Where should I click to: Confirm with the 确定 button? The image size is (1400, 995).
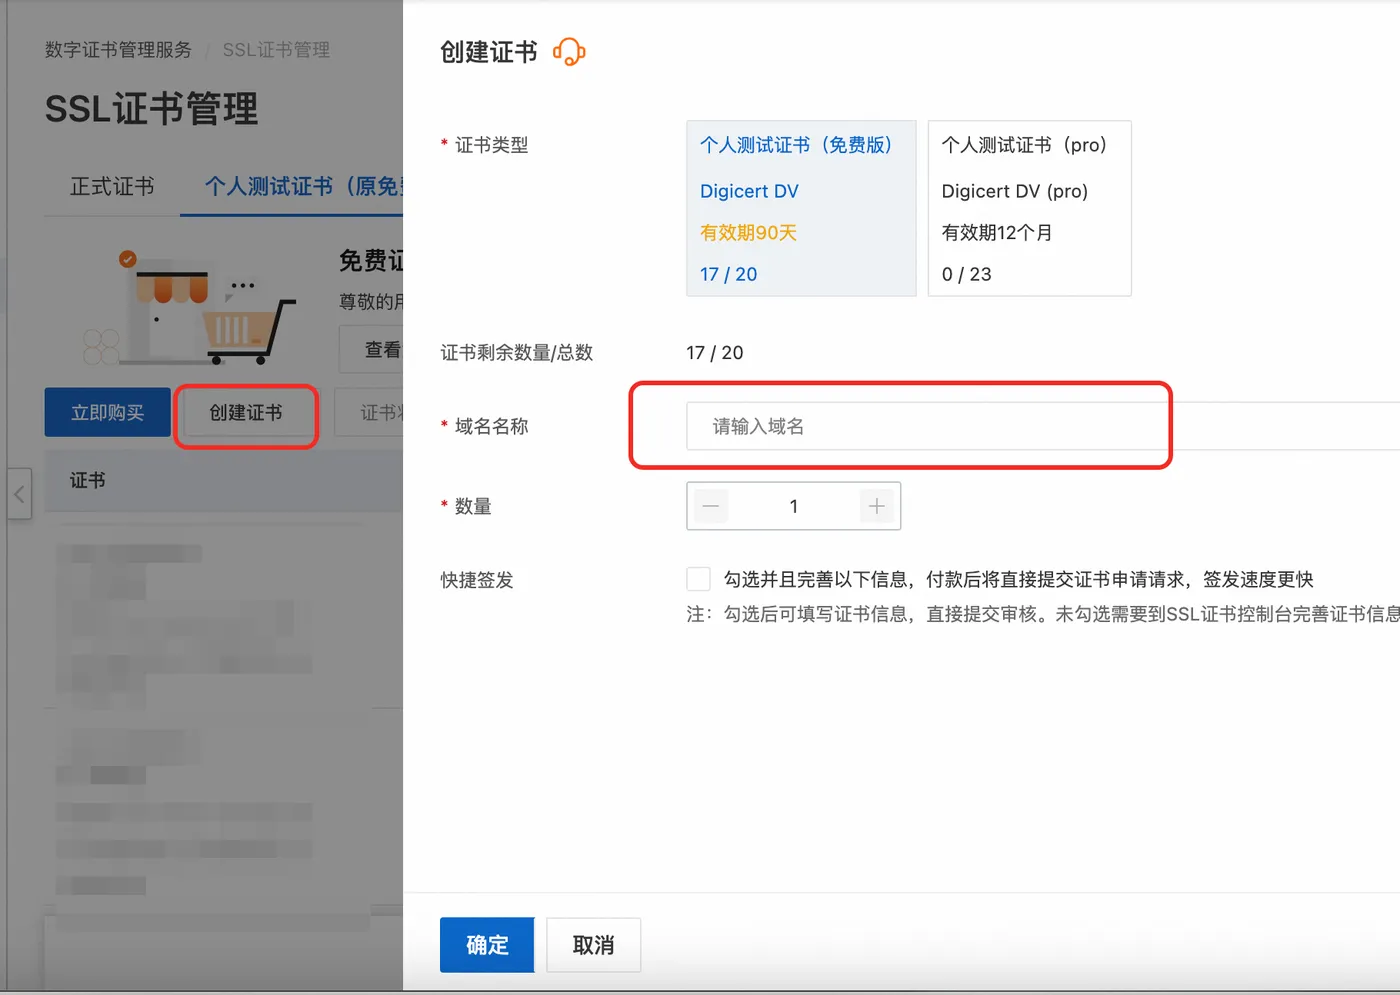click(487, 945)
